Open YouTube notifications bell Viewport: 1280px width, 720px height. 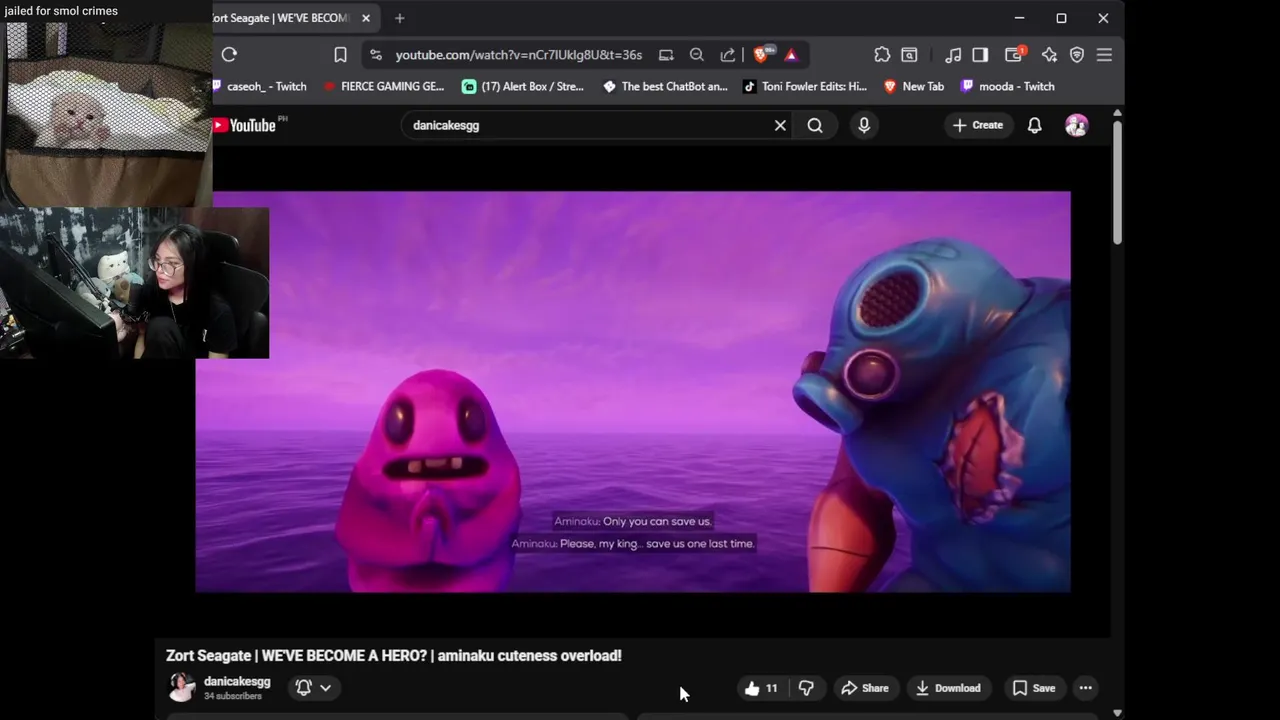(x=1035, y=125)
